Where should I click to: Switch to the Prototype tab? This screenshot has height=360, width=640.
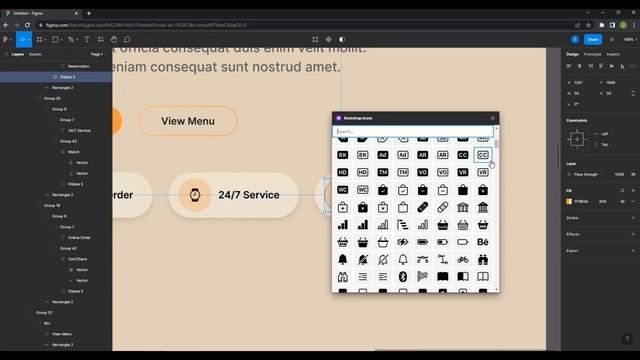592,54
